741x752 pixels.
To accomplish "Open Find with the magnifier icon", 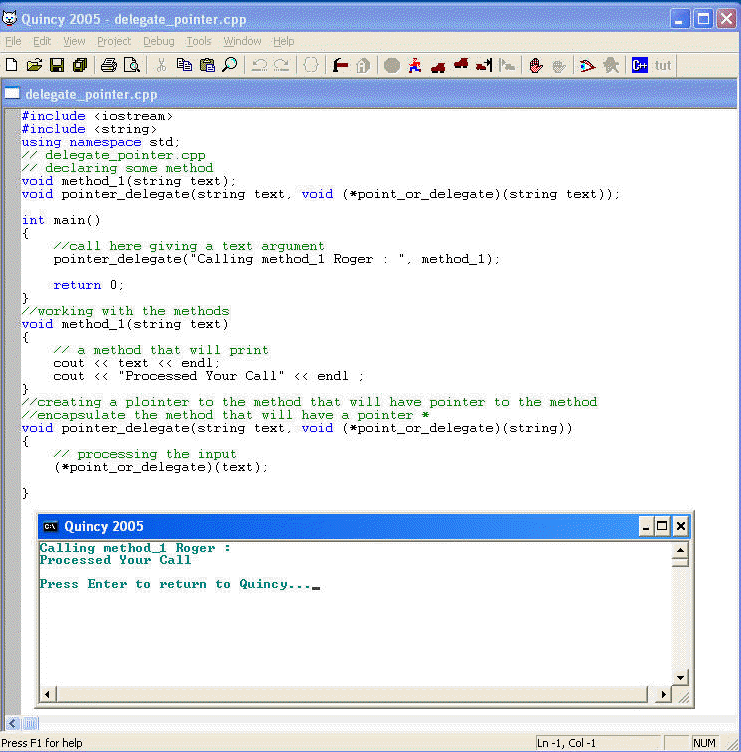I will click(x=230, y=65).
